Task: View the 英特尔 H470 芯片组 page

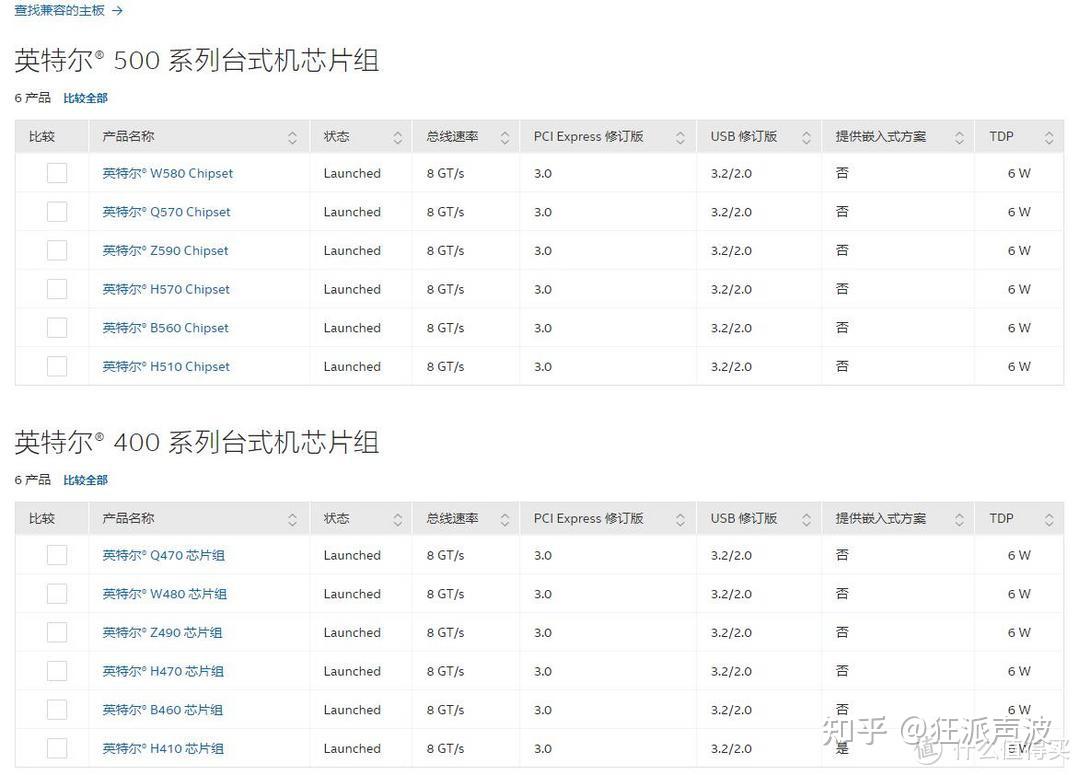Action: pos(163,671)
